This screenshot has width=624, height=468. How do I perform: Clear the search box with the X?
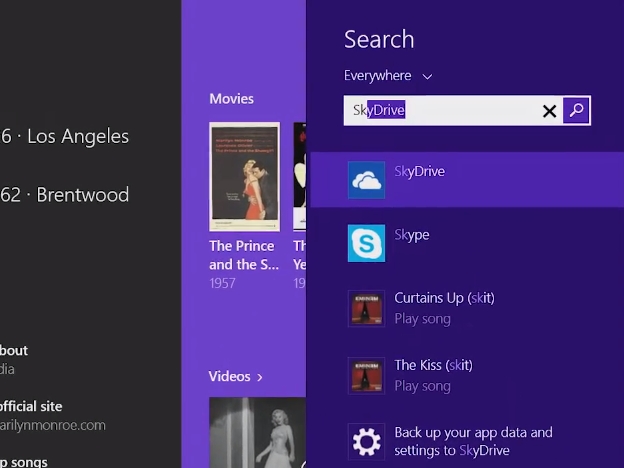[x=549, y=111]
